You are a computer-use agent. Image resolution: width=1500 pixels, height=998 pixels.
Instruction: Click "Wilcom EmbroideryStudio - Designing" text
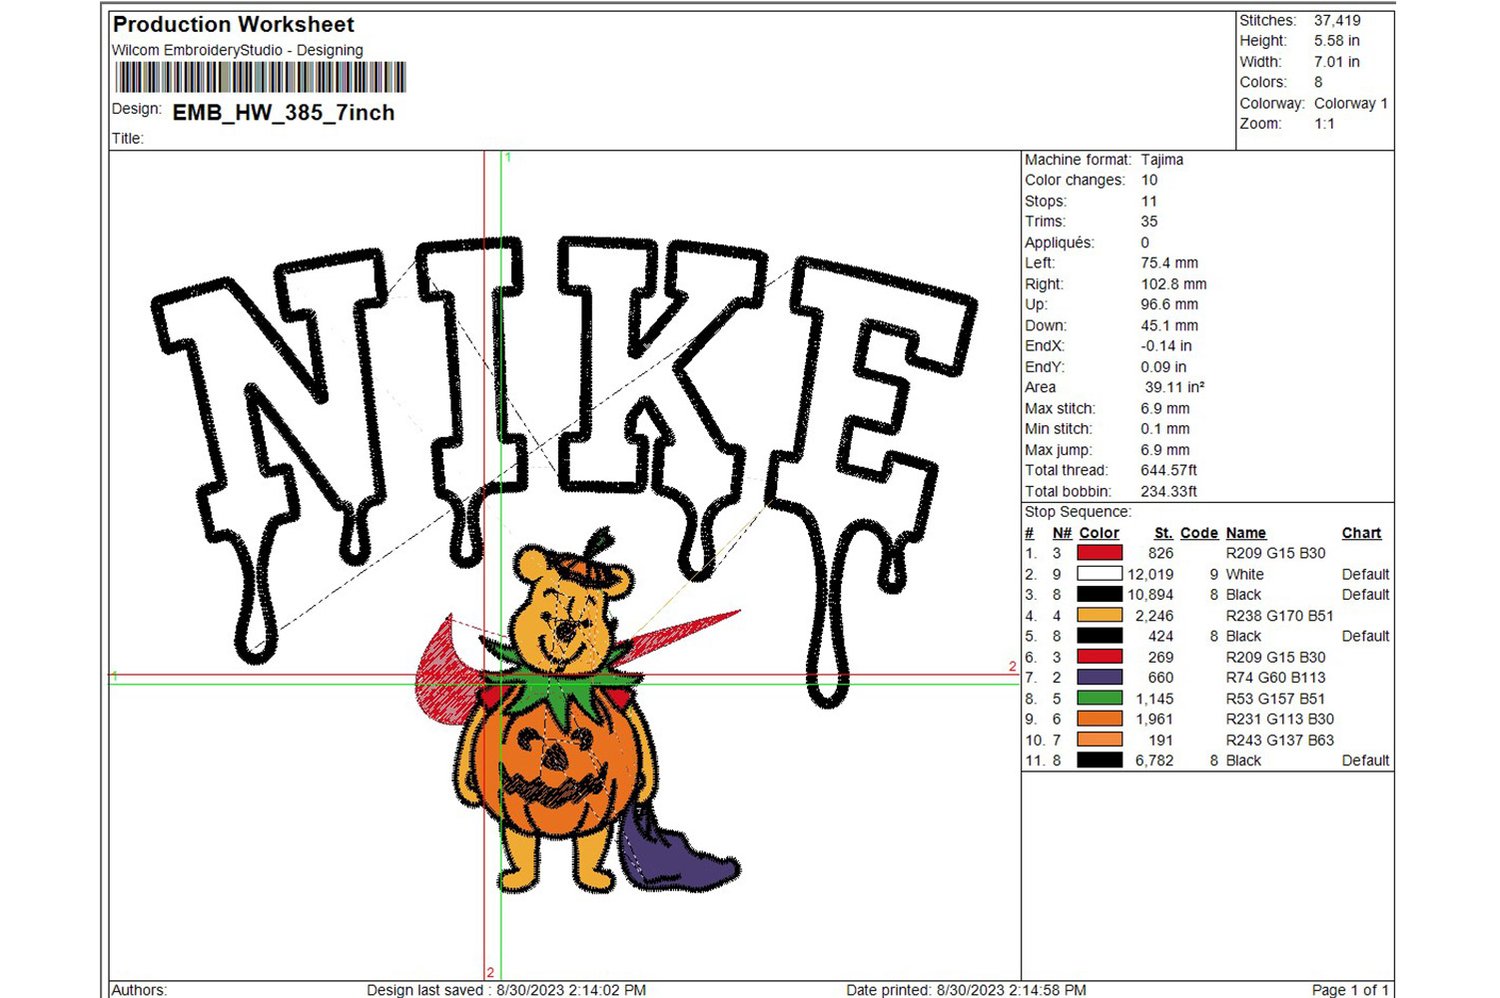237,50
